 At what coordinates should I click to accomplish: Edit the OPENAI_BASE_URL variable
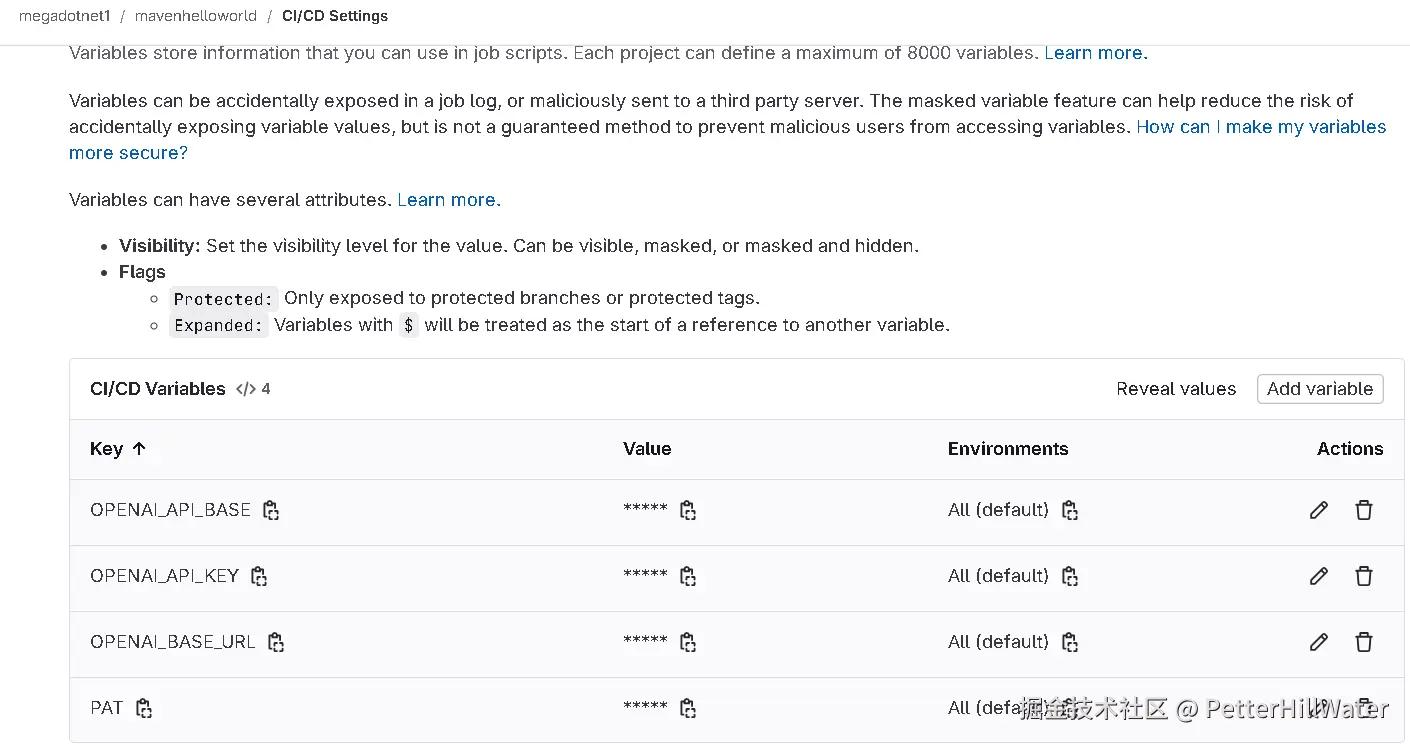[1319, 642]
